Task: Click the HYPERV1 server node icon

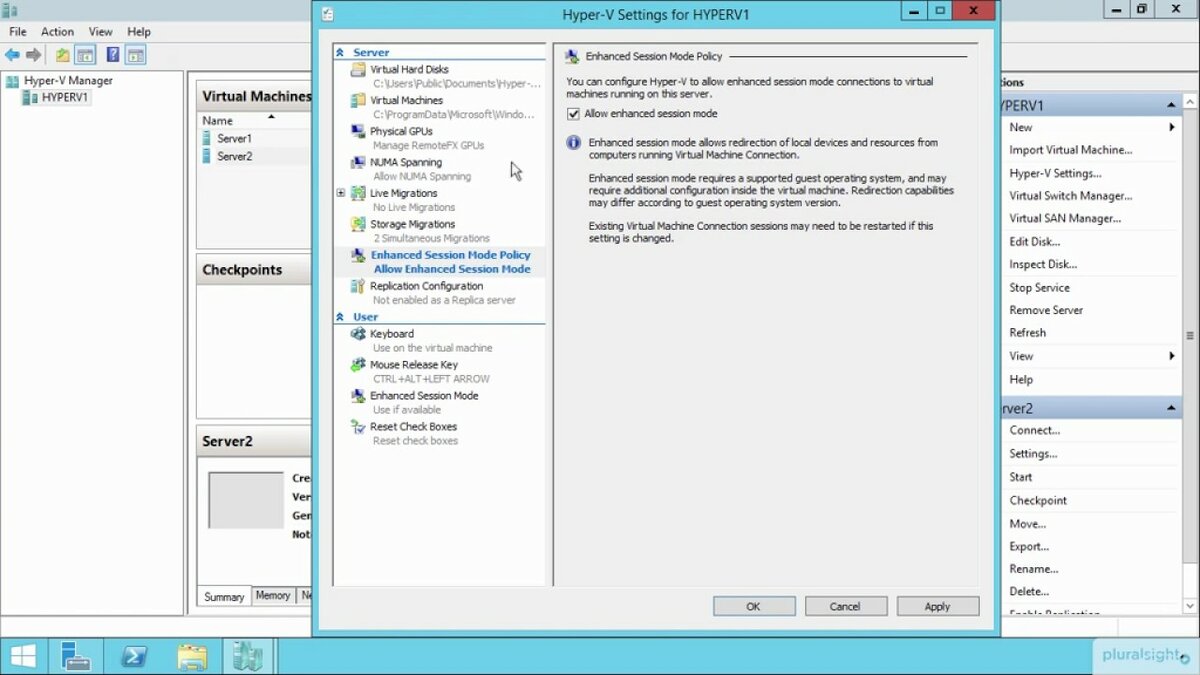Action: (x=30, y=98)
